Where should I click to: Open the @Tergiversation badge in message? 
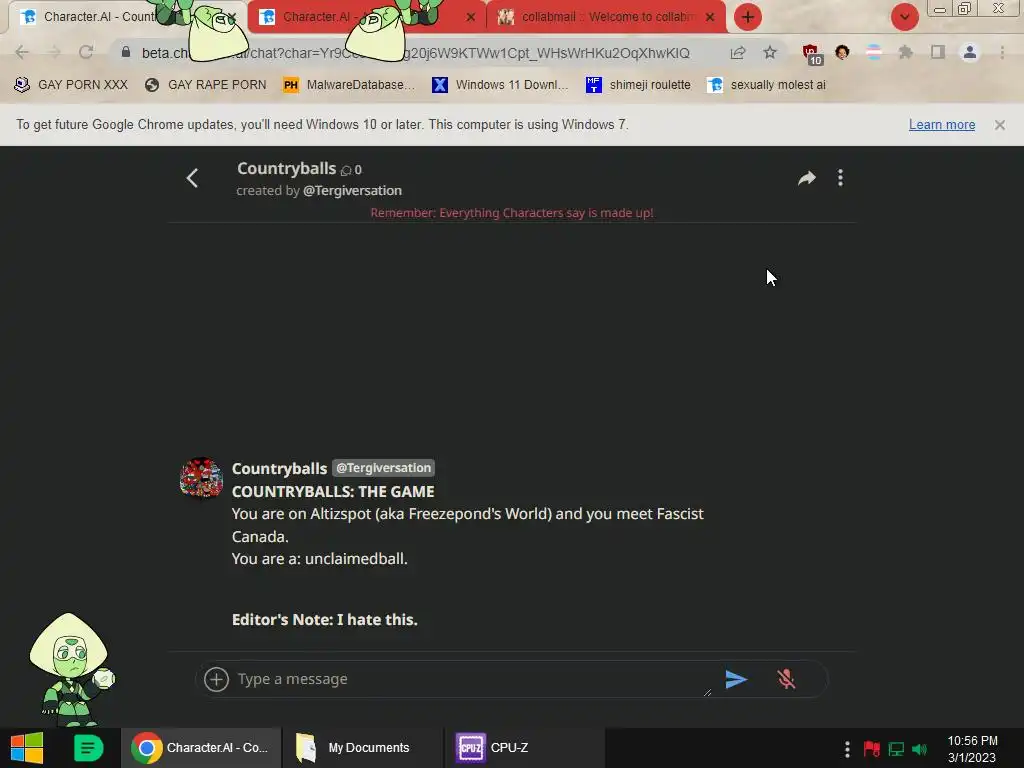383,468
